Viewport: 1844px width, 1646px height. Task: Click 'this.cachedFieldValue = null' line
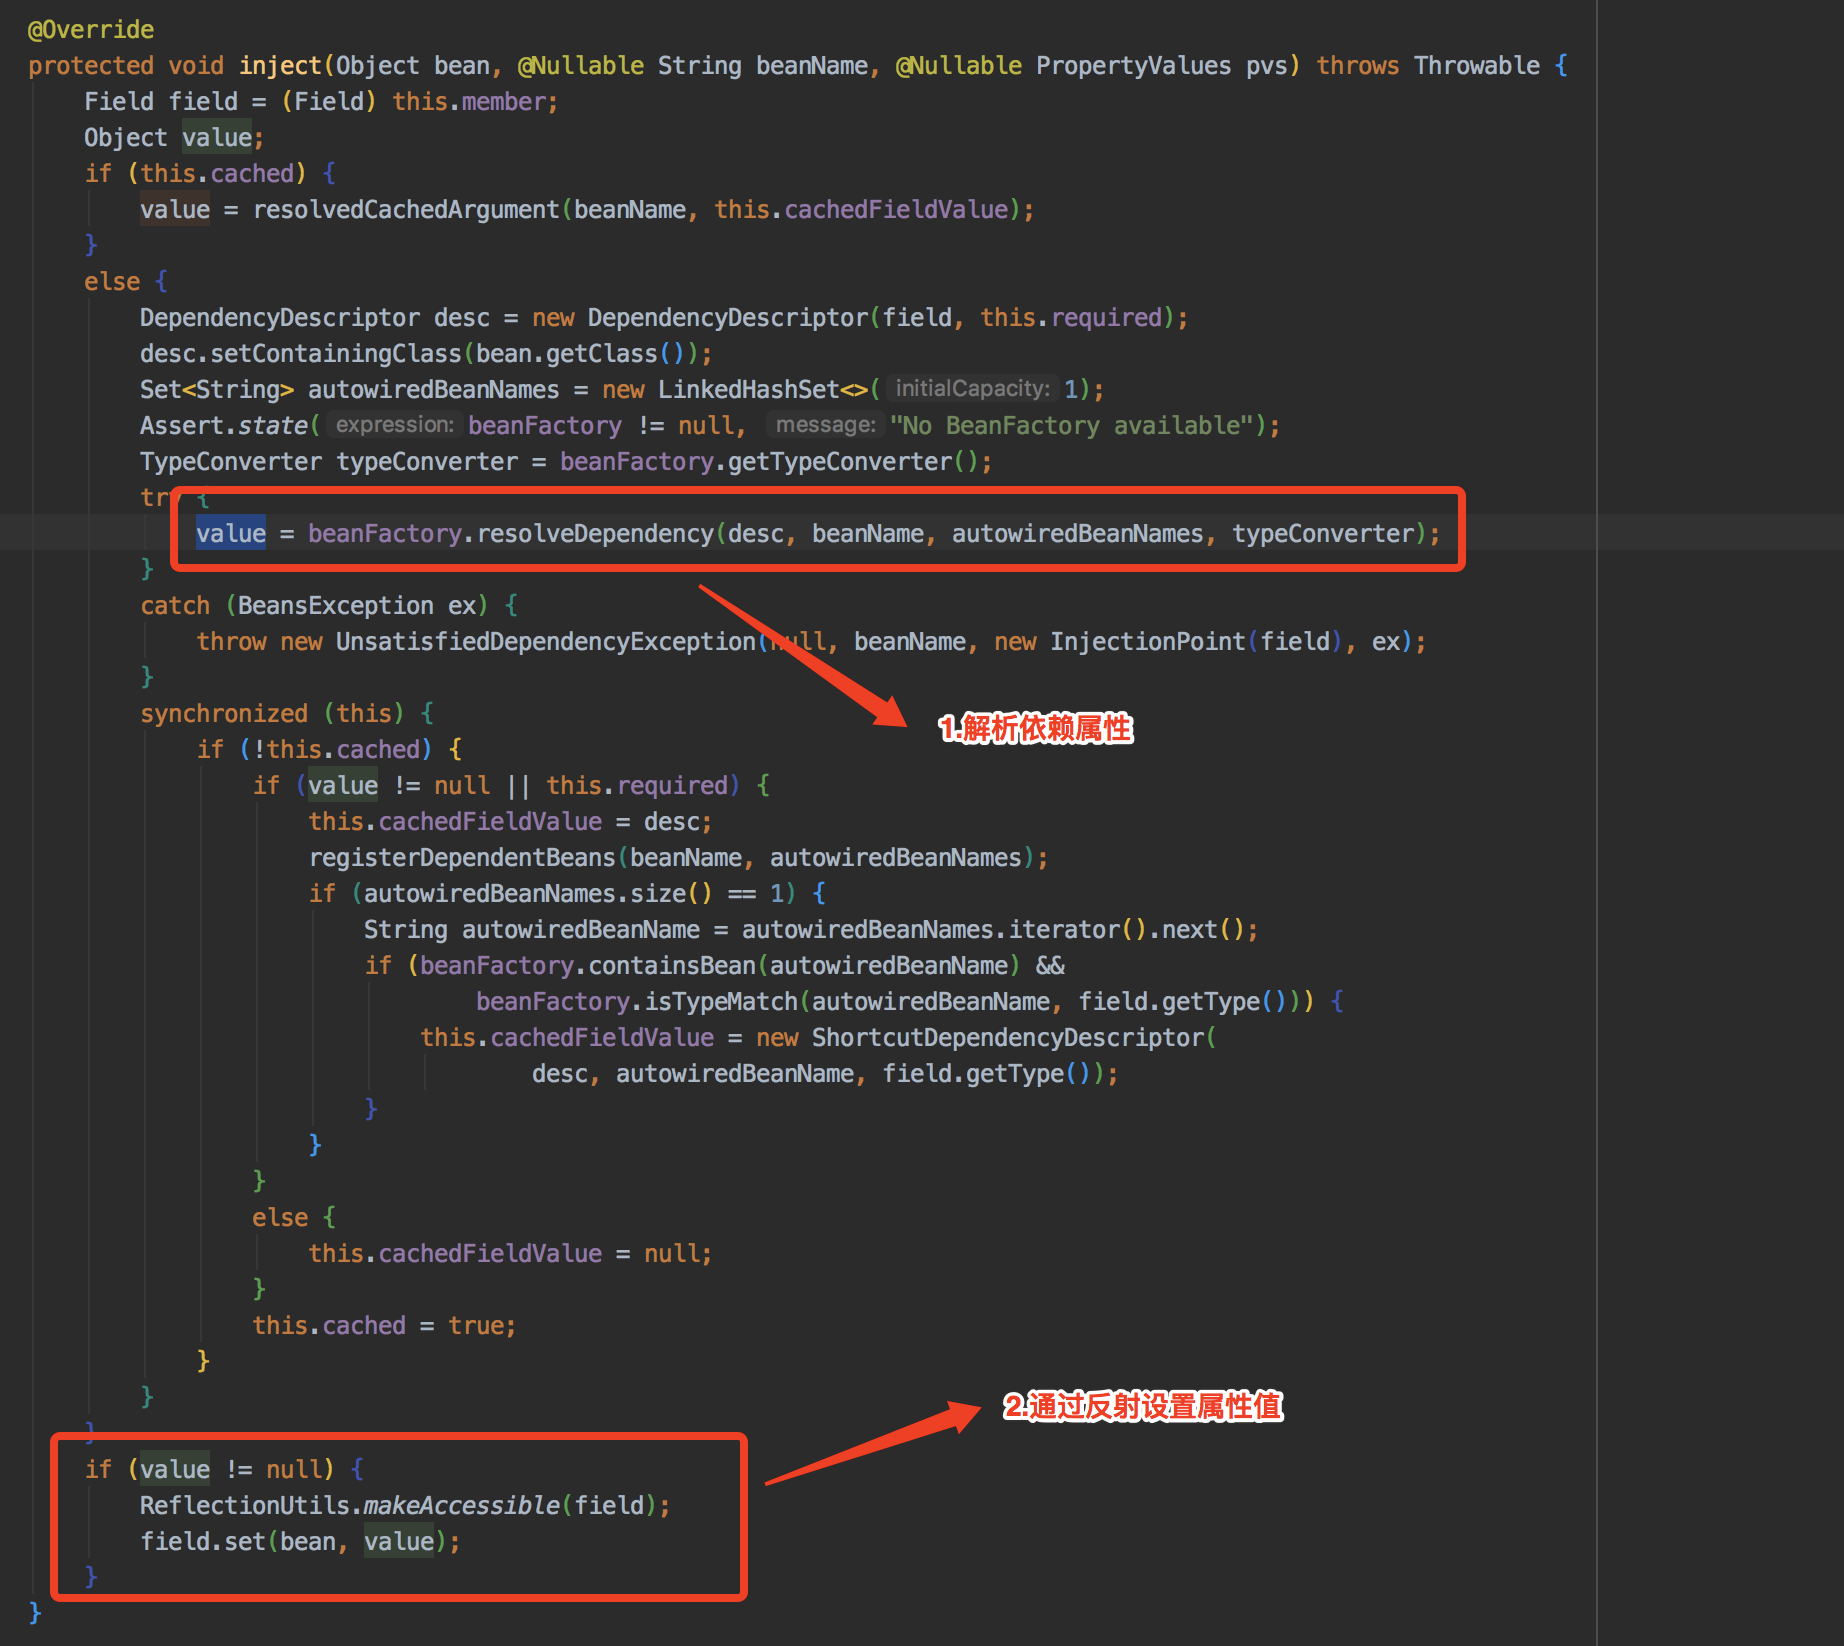[510, 1254]
